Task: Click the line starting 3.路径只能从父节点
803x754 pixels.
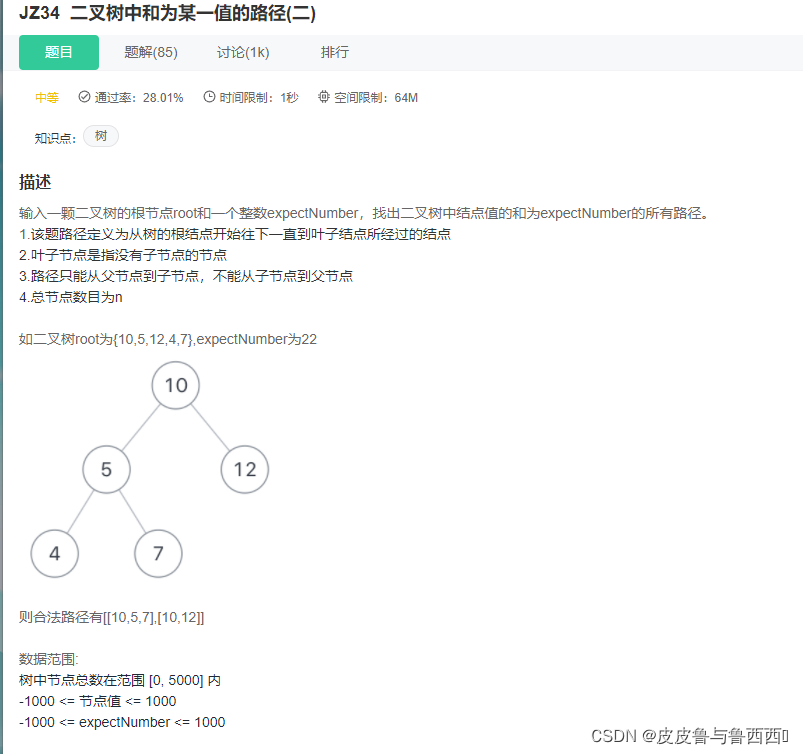Action: 186,276
